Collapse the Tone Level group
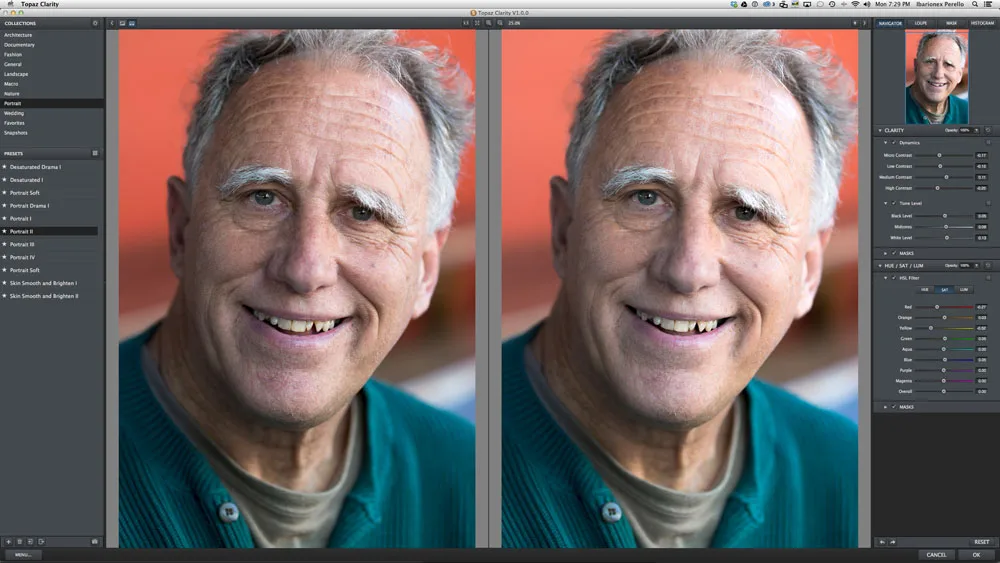Image resolution: width=1000 pixels, height=563 pixels. point(886,203)
